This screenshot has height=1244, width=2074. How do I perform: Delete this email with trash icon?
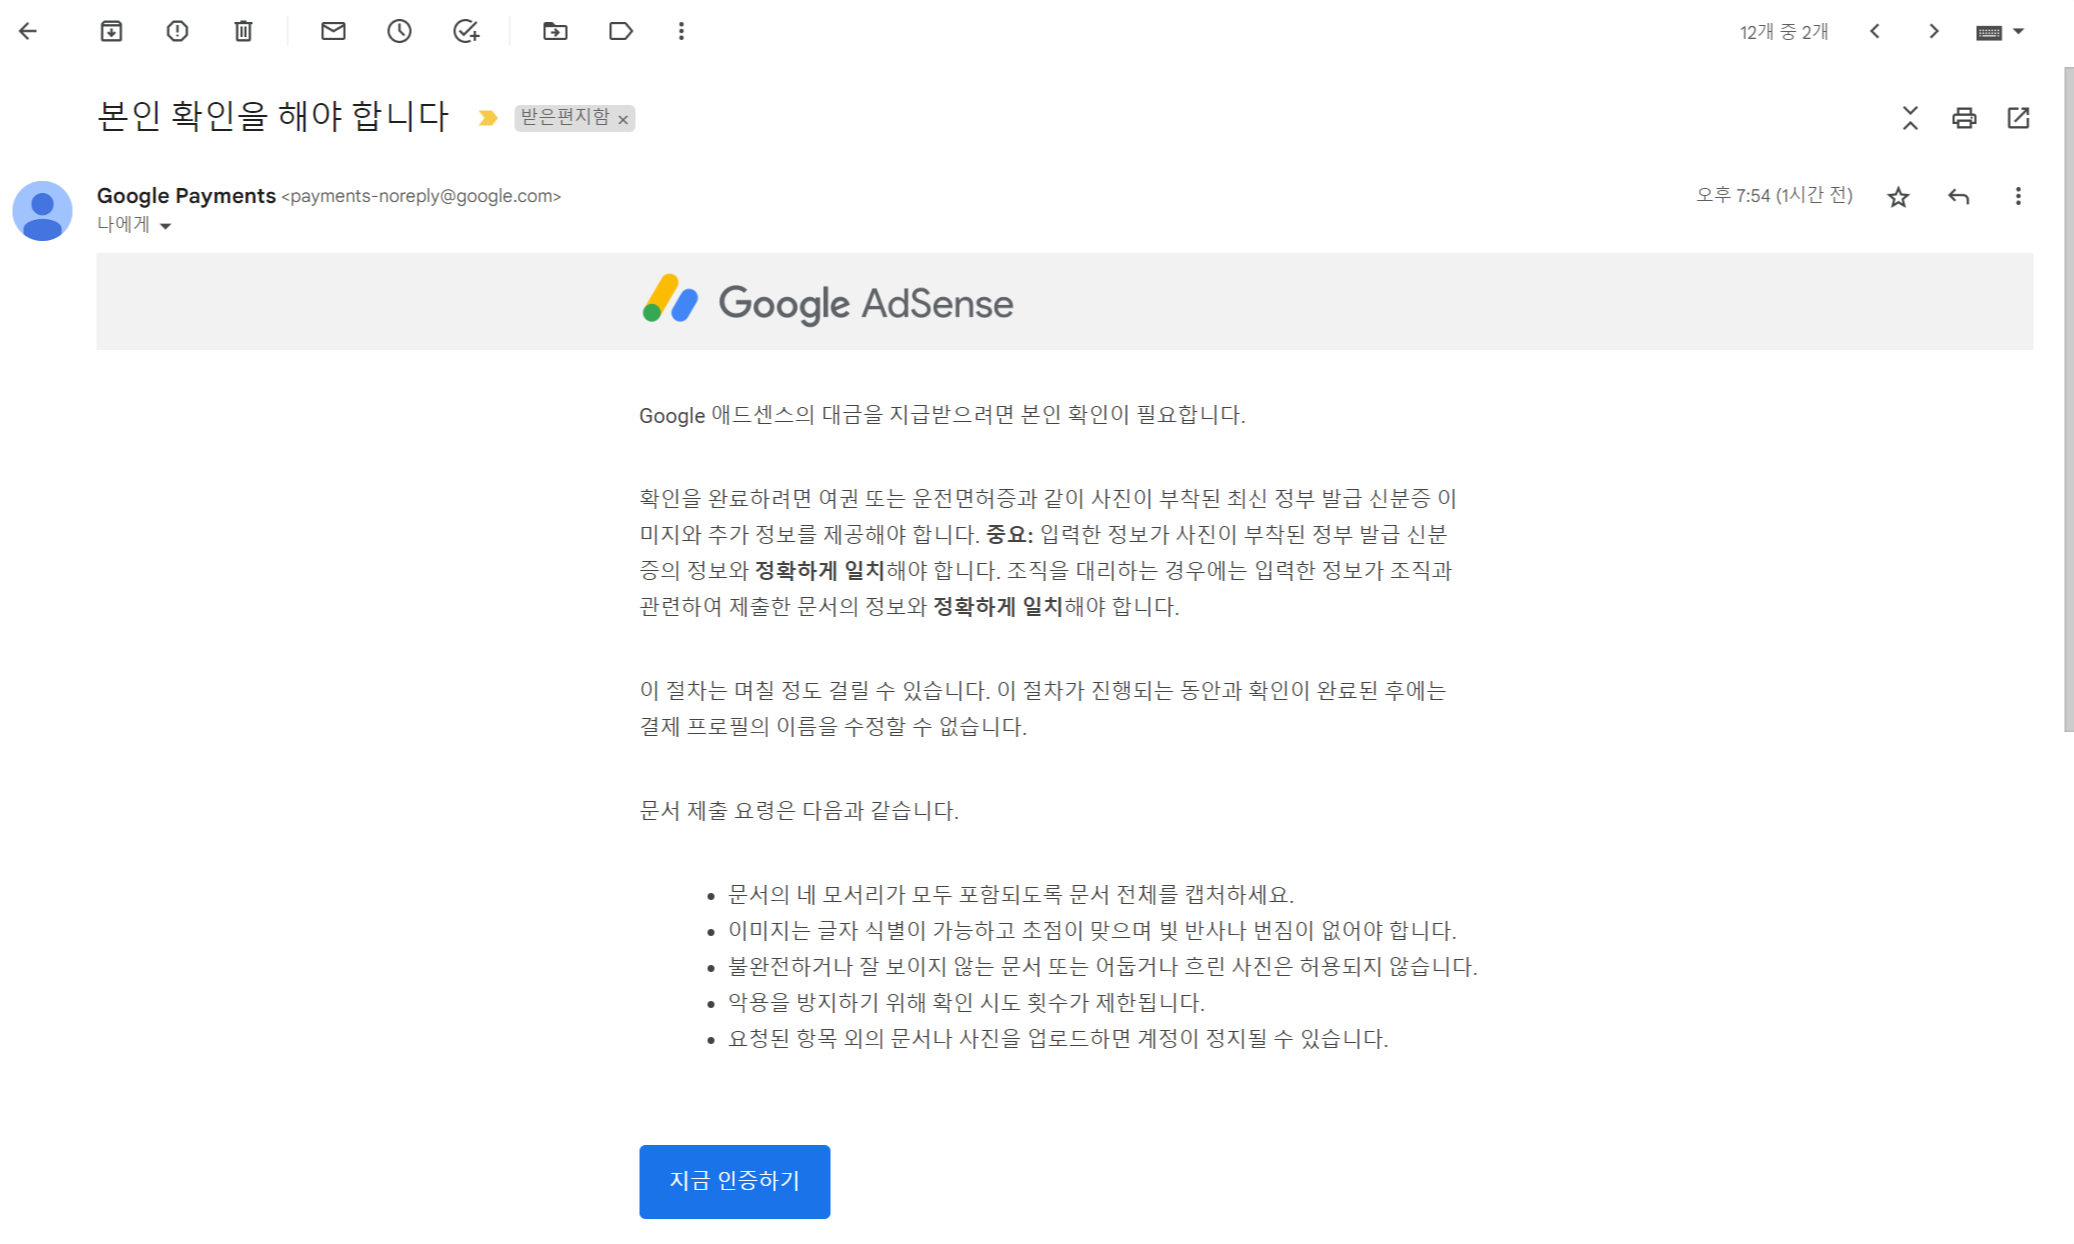243,31
